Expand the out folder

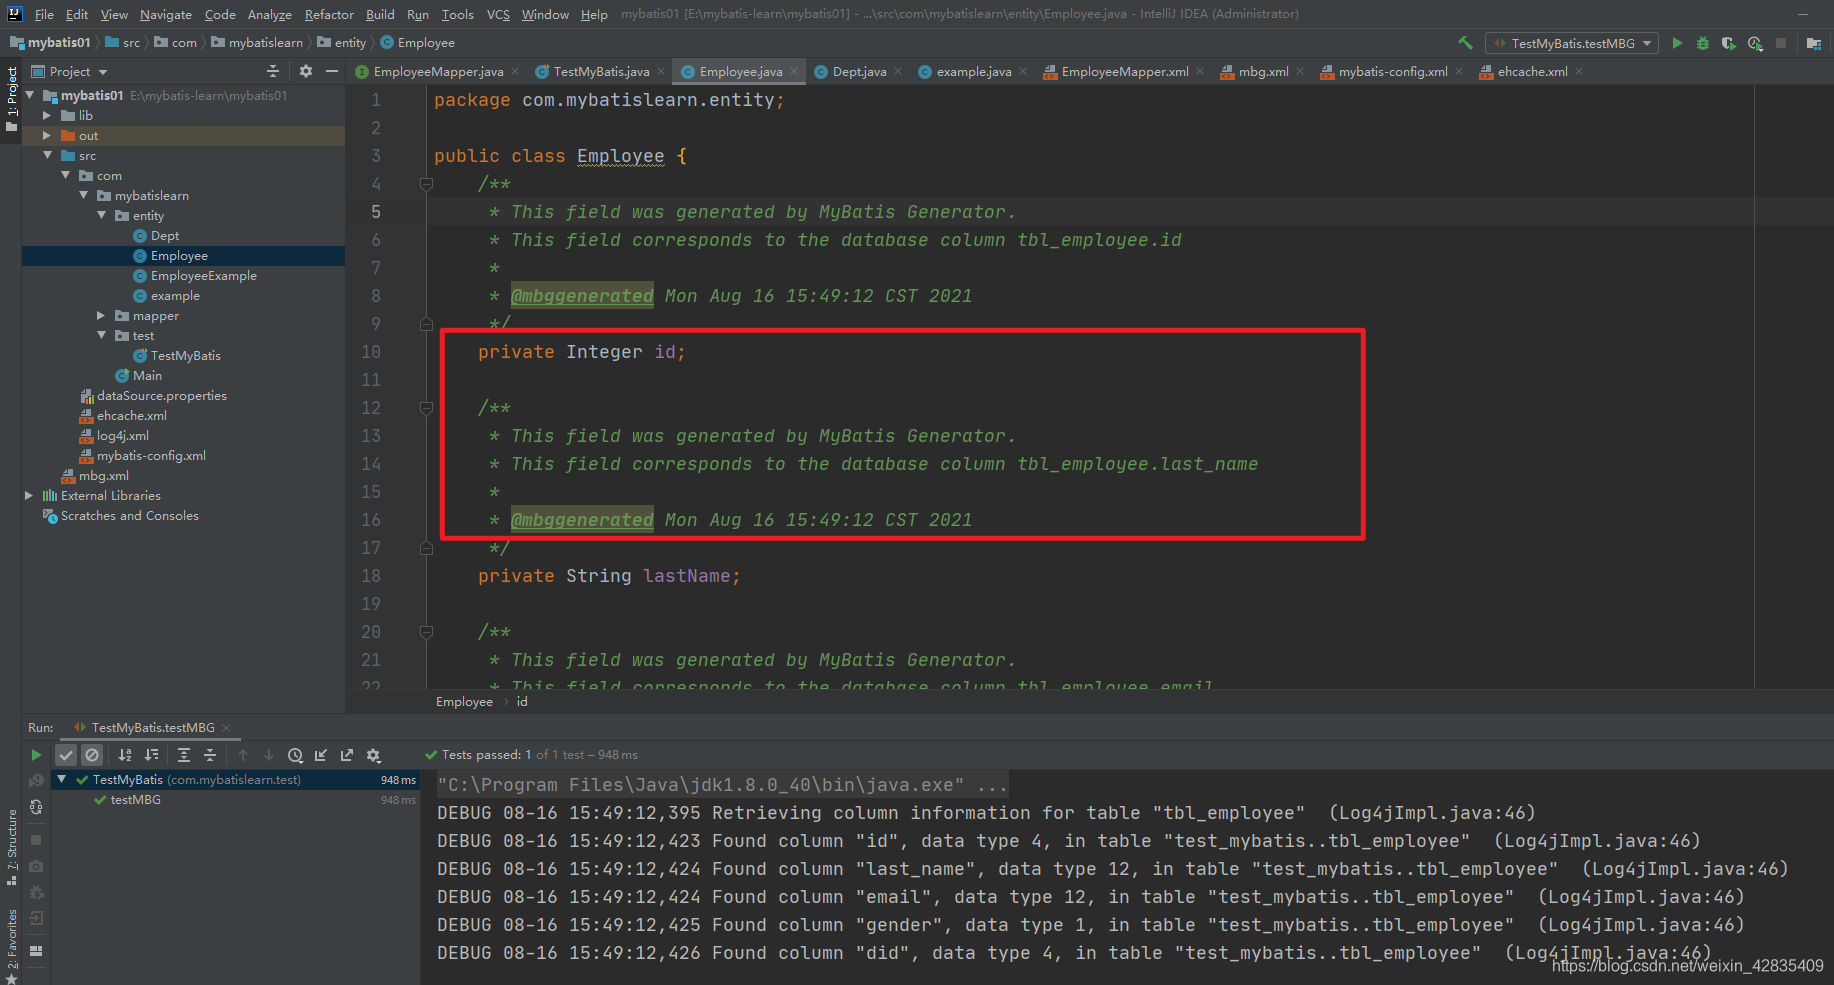click(47, 135)
